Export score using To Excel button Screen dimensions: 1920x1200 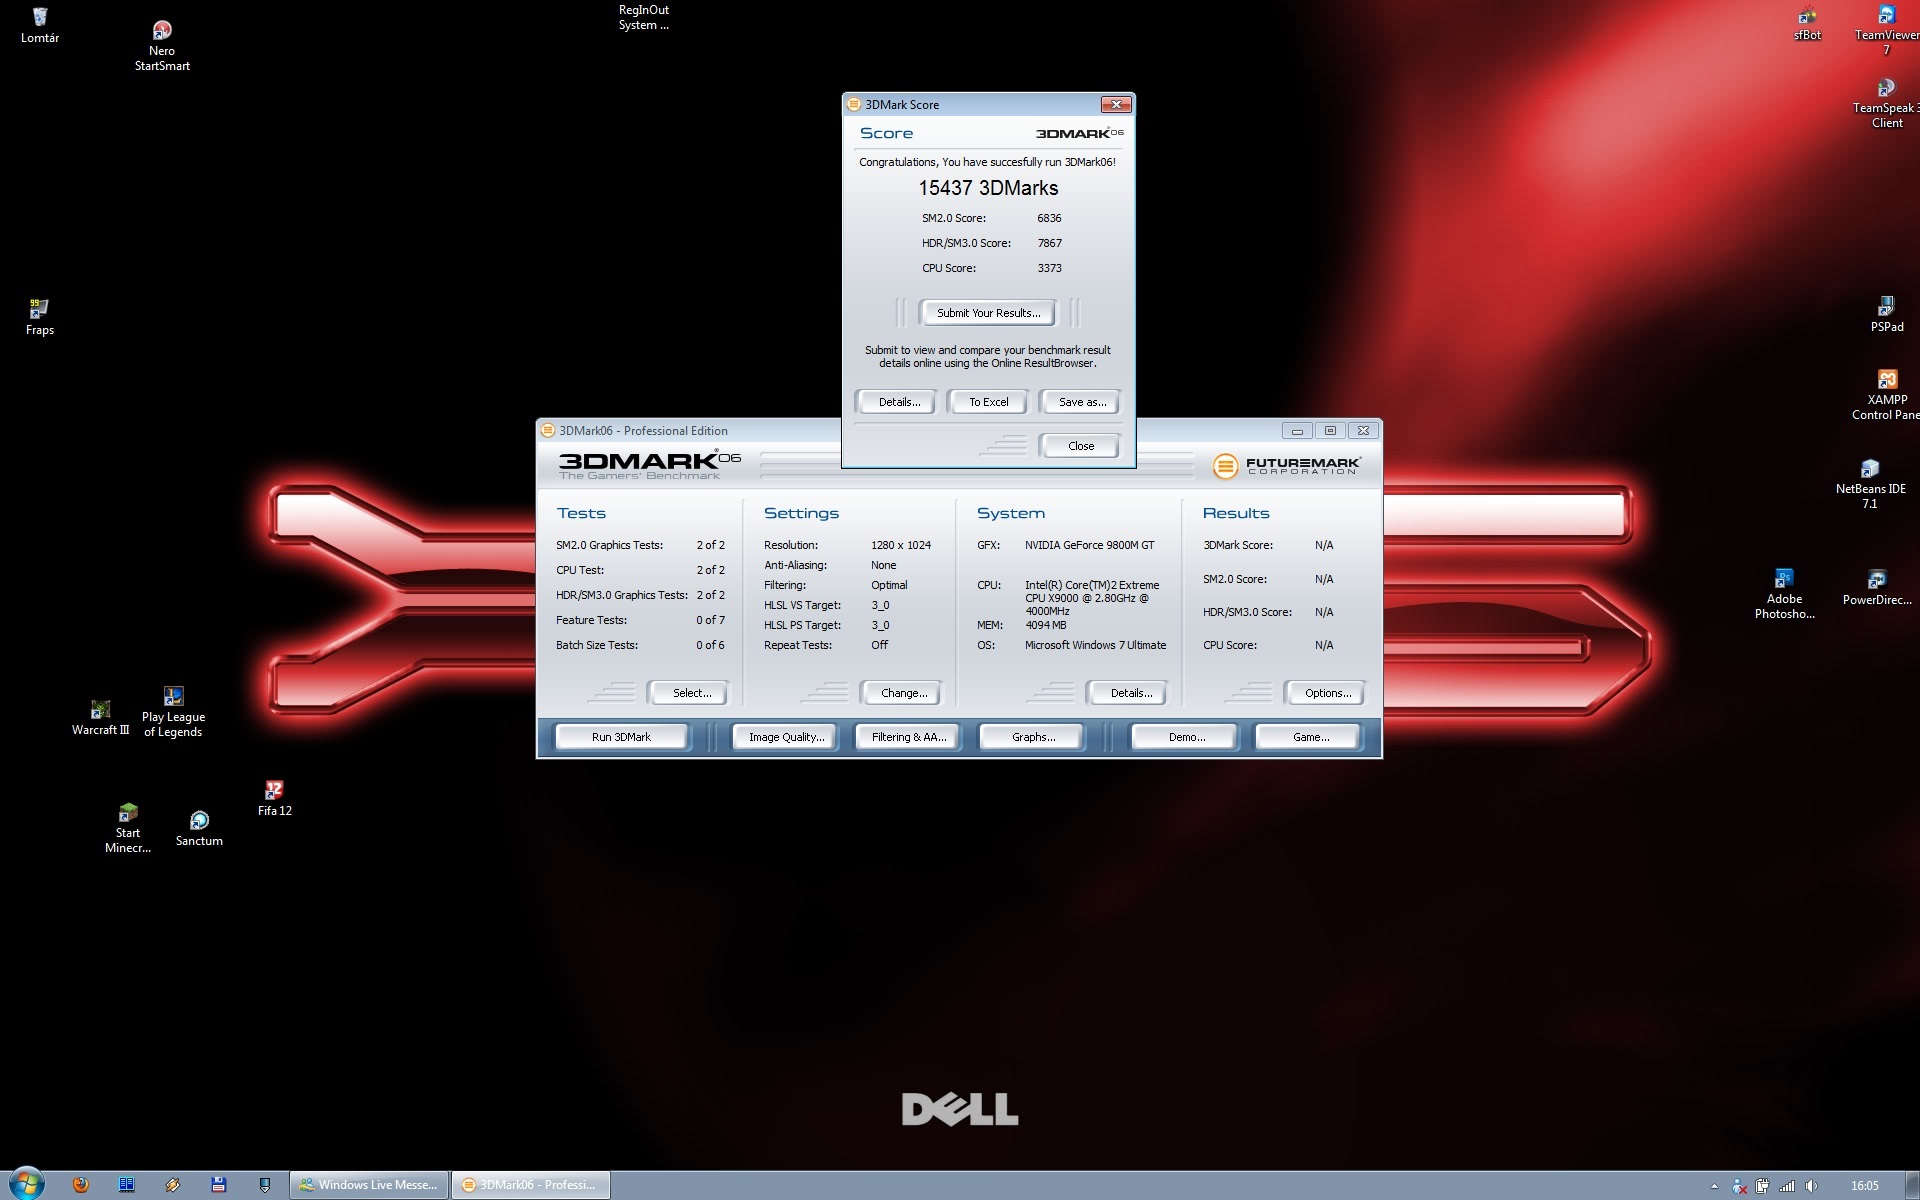(988, 402)
